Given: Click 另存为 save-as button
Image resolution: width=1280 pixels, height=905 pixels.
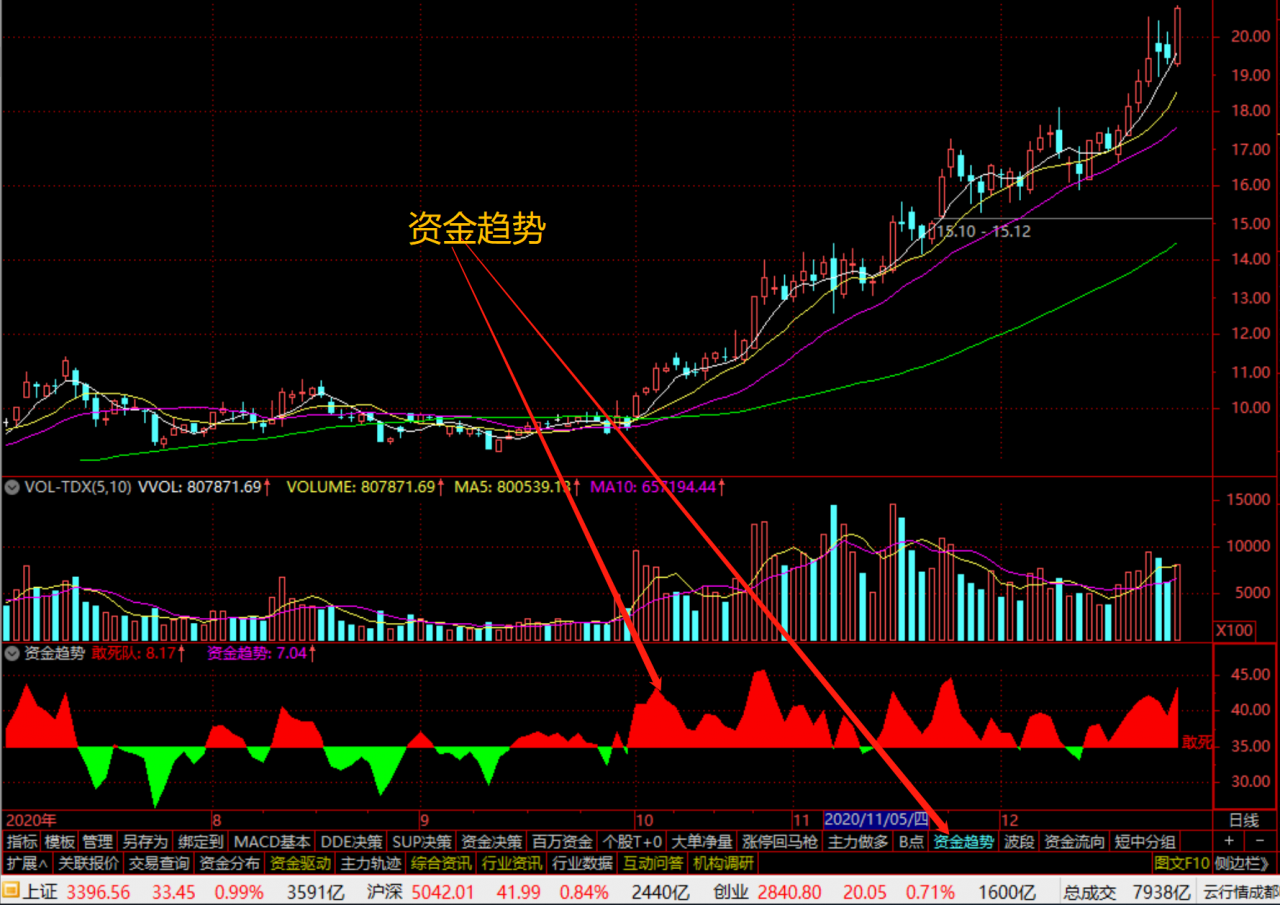Looking at the screenshot, I should (x=145, y=842).
